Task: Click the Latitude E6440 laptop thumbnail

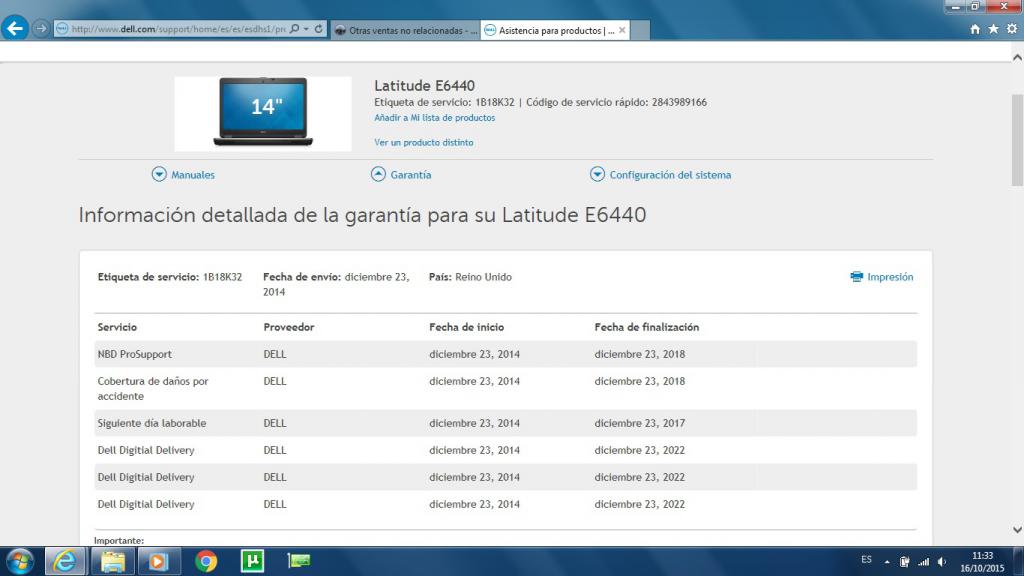Action: tap(263, 113)
